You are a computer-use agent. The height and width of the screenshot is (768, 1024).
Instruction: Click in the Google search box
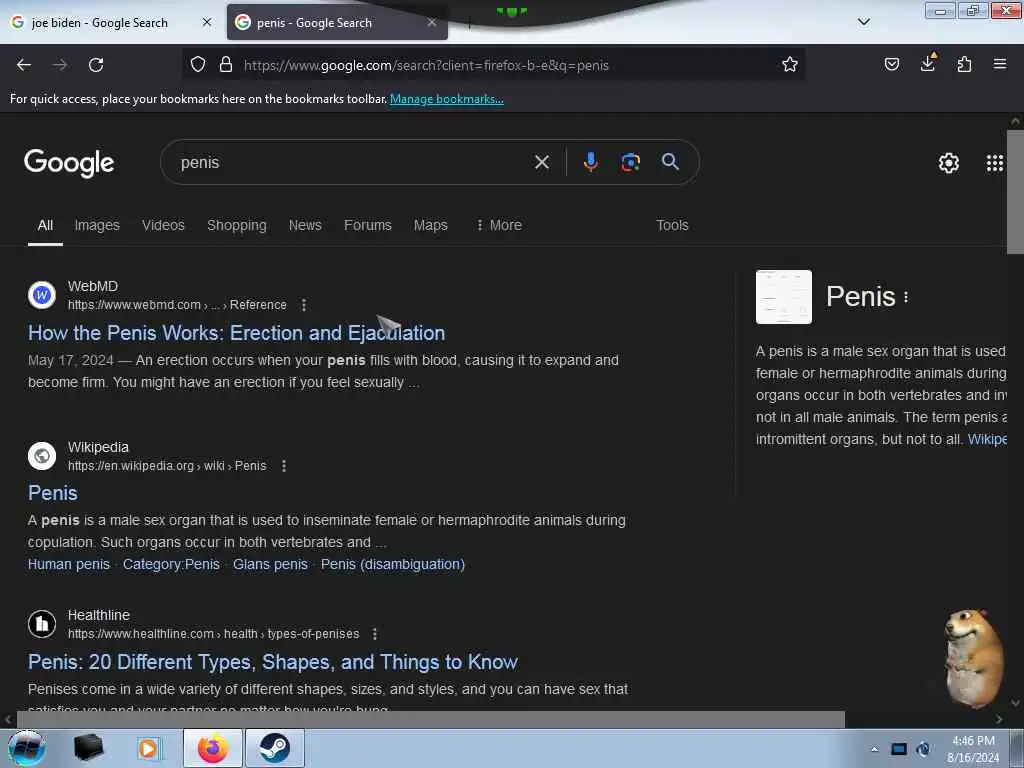point(353,163)
